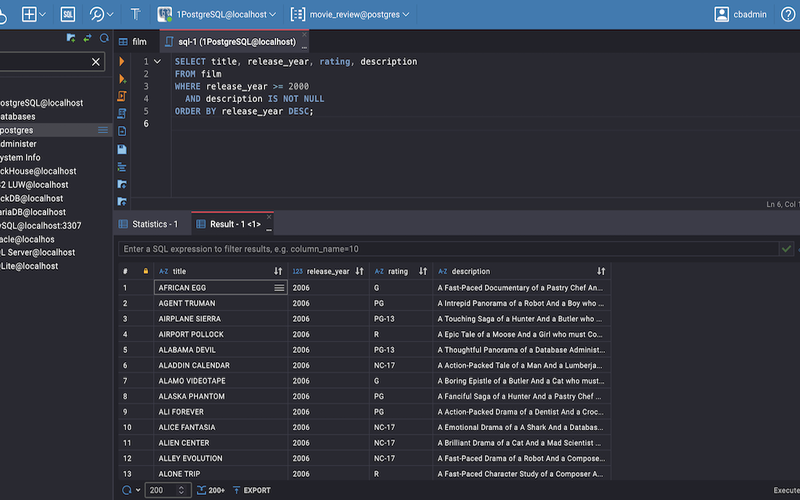Open auto-refresh dropdown arrow
Viewport: 800px width, 500px height.
(138, 490)
